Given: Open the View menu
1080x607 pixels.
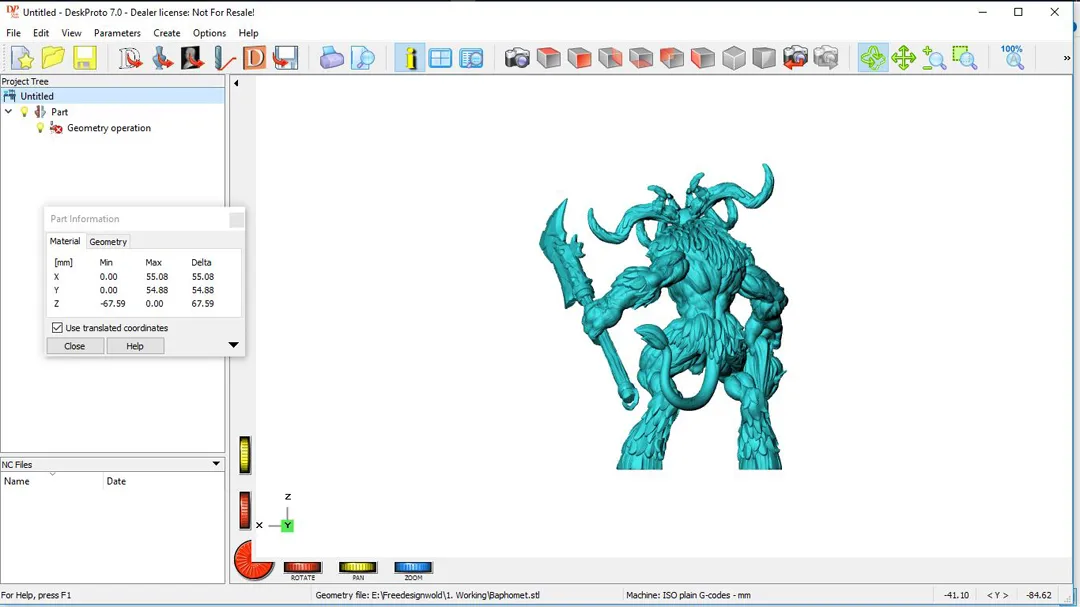Looking at the screenshot, I should 71,33.
